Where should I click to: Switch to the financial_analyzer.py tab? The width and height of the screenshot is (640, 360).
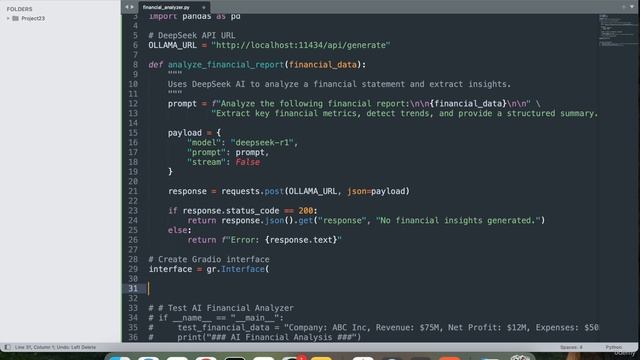167,7
